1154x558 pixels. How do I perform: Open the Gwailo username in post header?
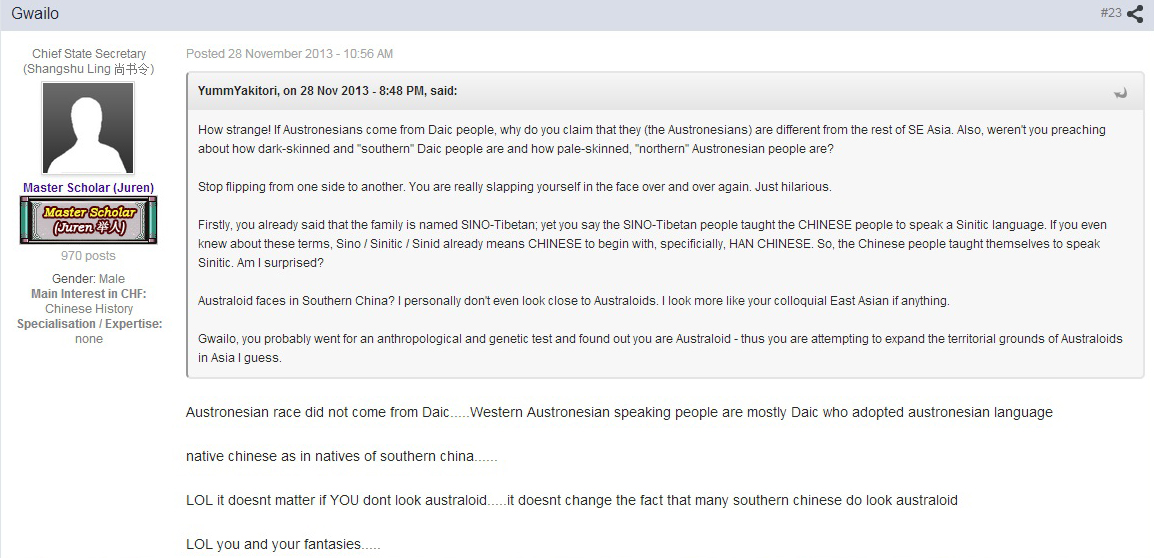click(35, 13)
